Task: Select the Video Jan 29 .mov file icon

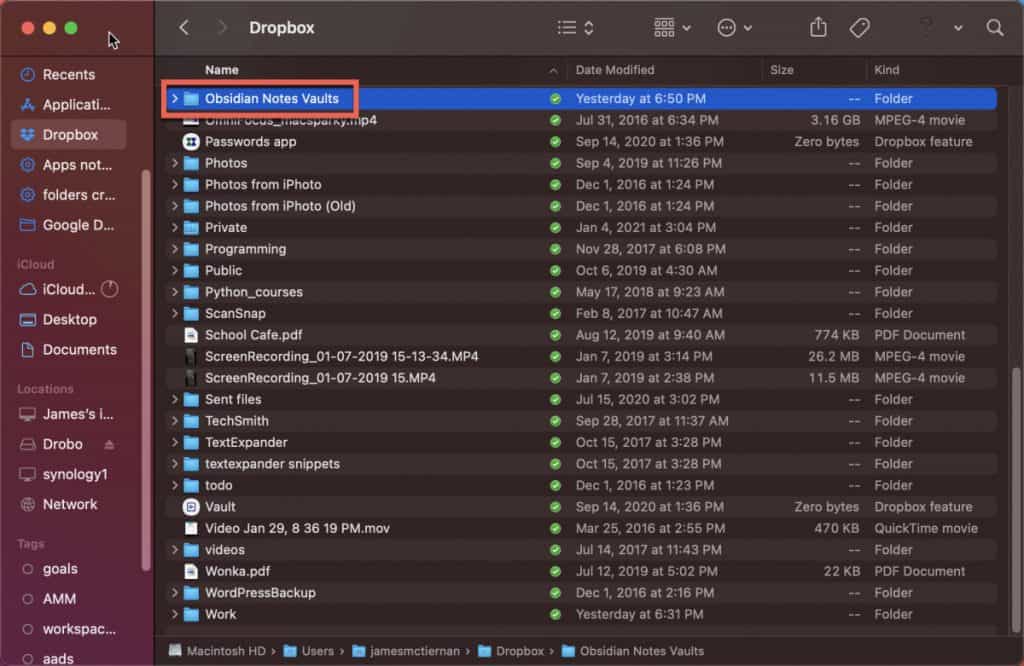Action: [x=191, y=528]
